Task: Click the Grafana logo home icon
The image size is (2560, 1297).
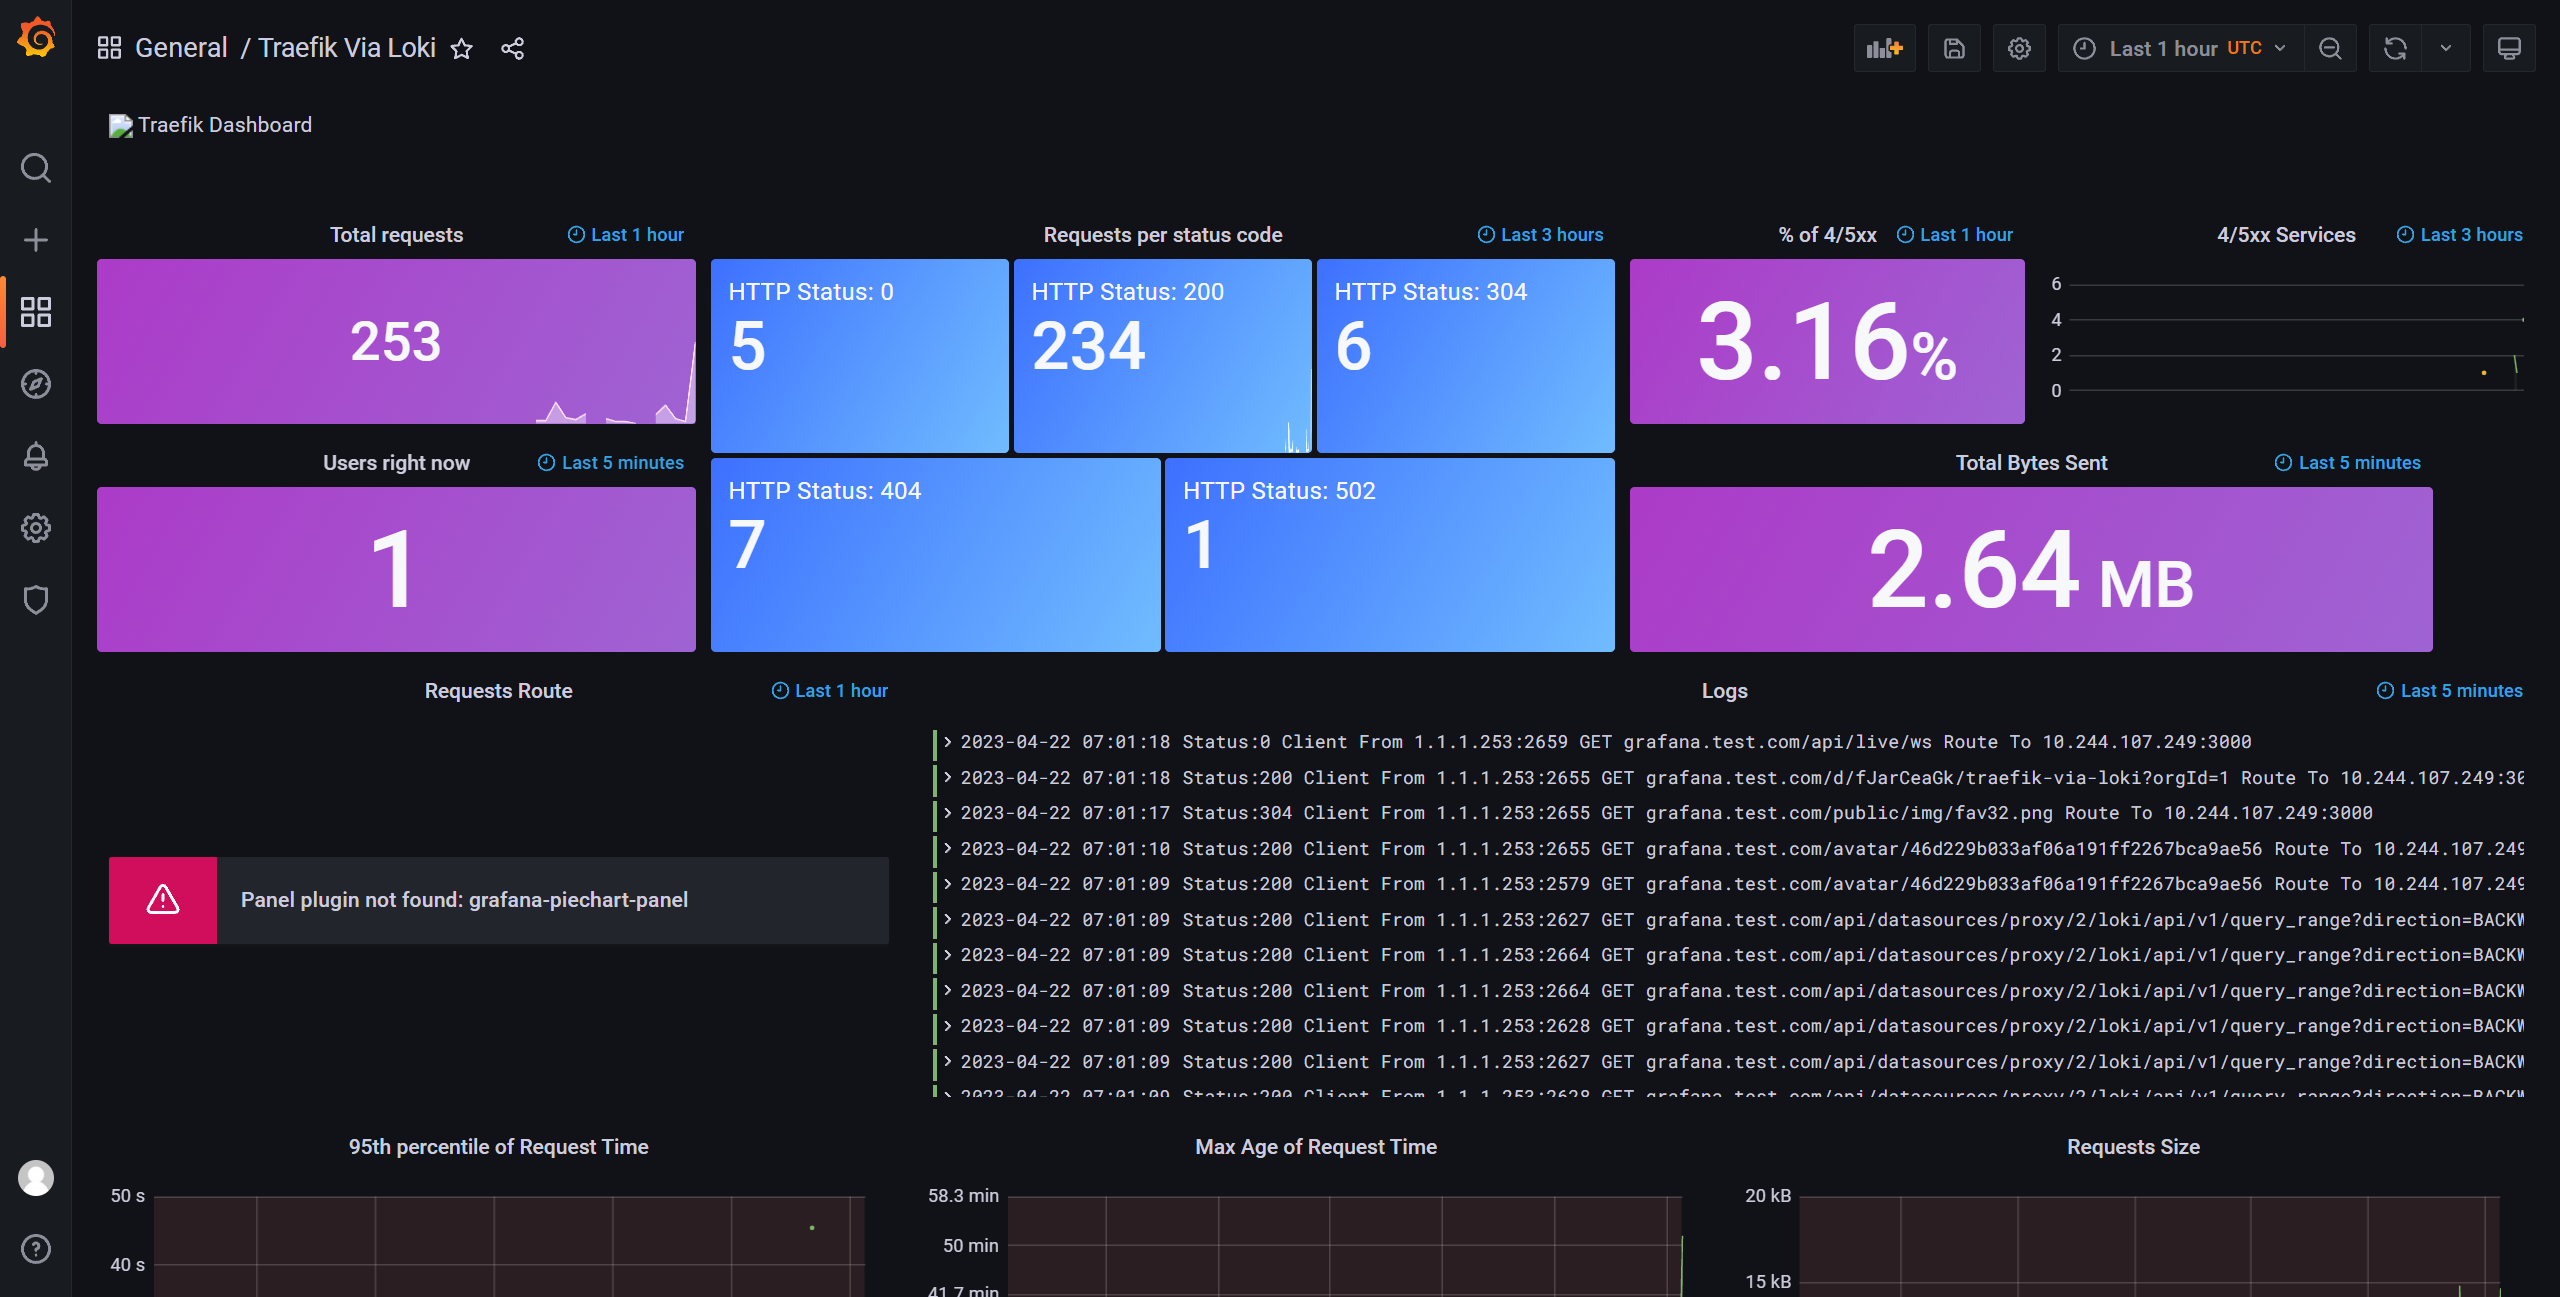Action: coord(36,40)
